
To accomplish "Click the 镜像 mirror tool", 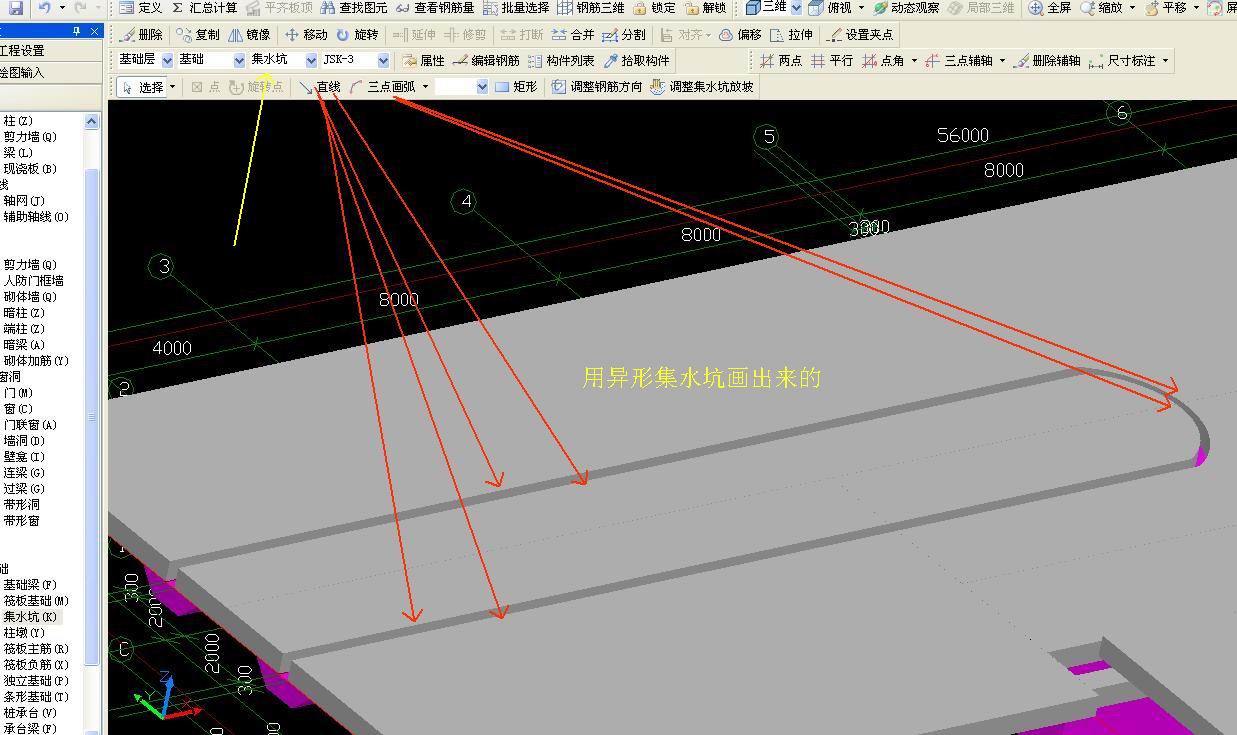I will click(x=249, y=34).
